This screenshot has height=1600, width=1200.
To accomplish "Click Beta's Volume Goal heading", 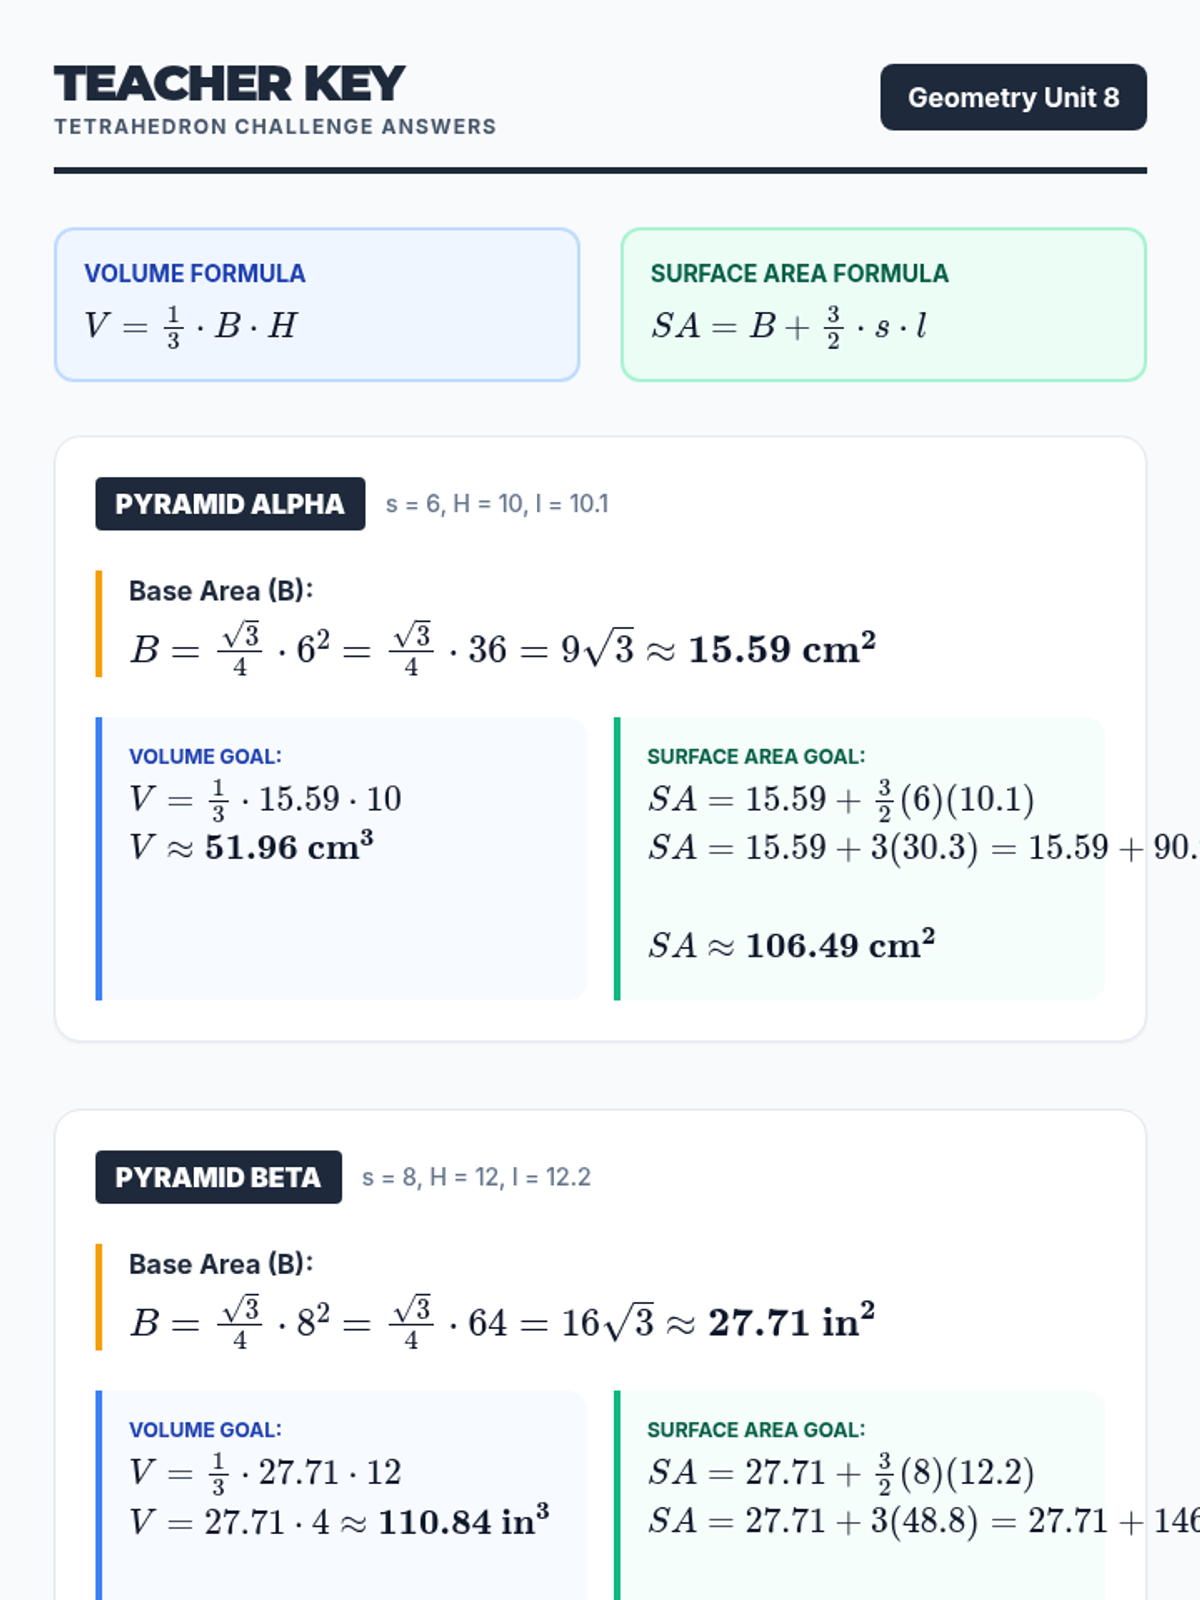I will tap(205, 1430).
